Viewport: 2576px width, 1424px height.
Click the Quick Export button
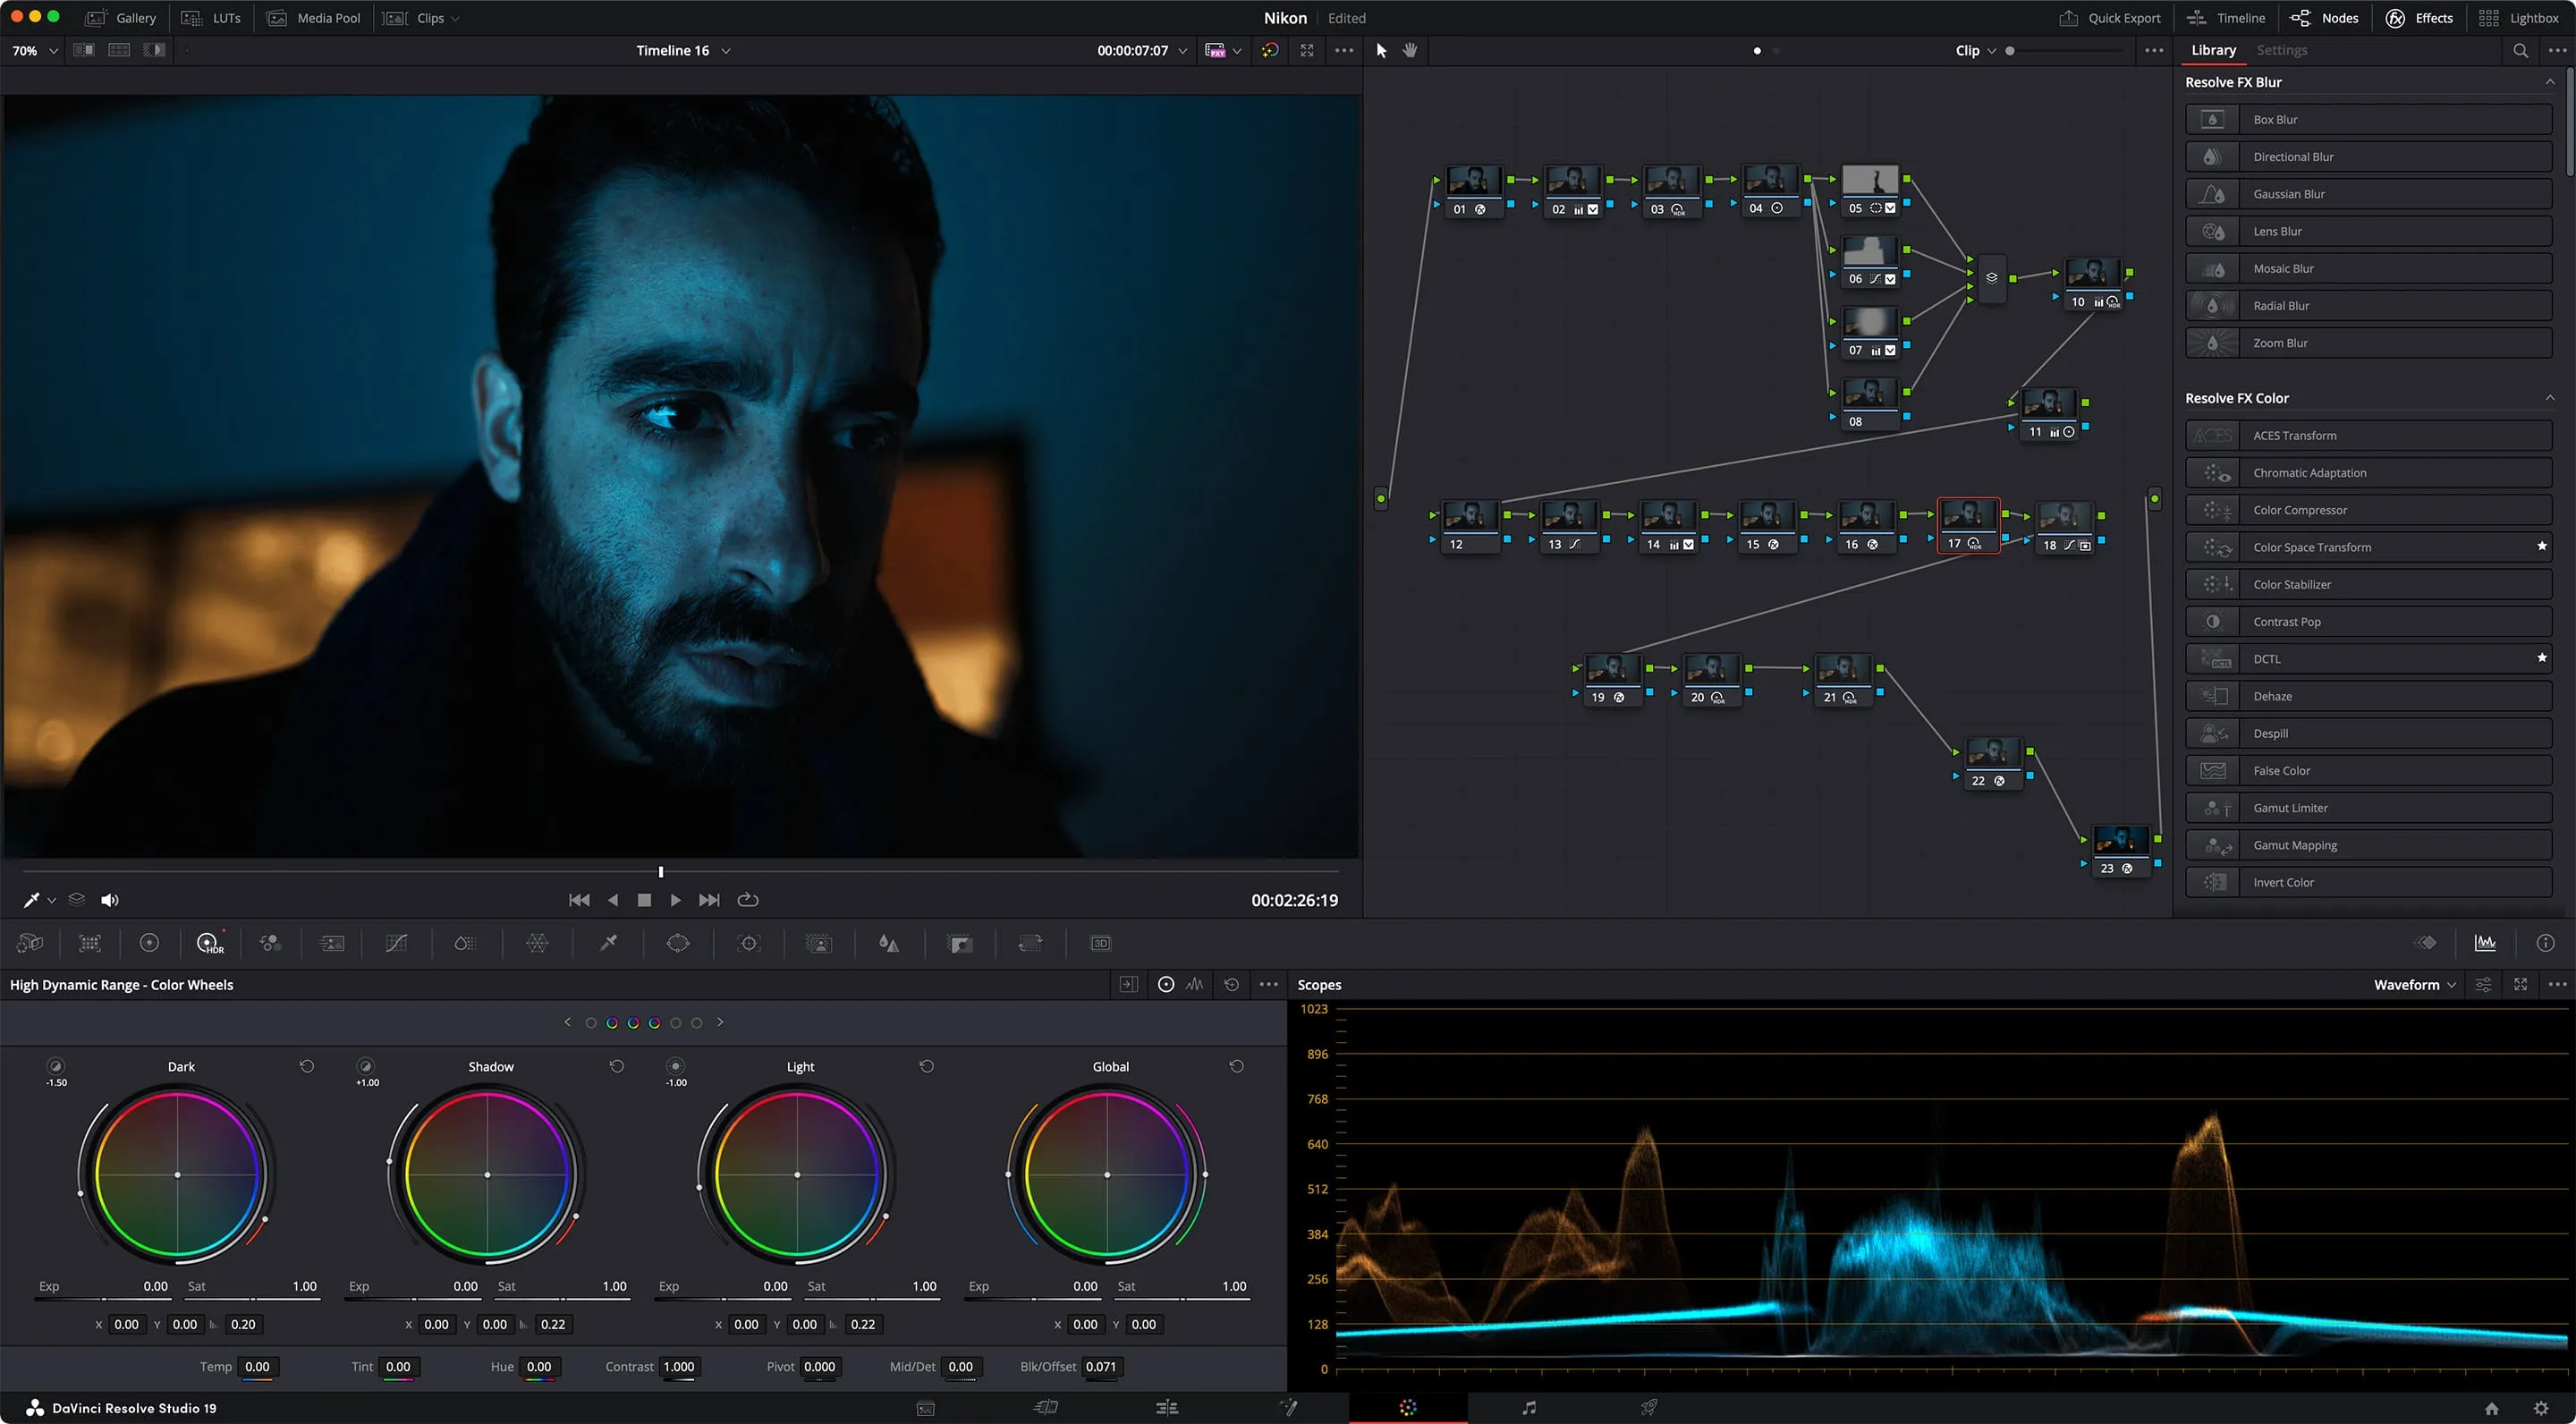click(x=2110, y=18)
